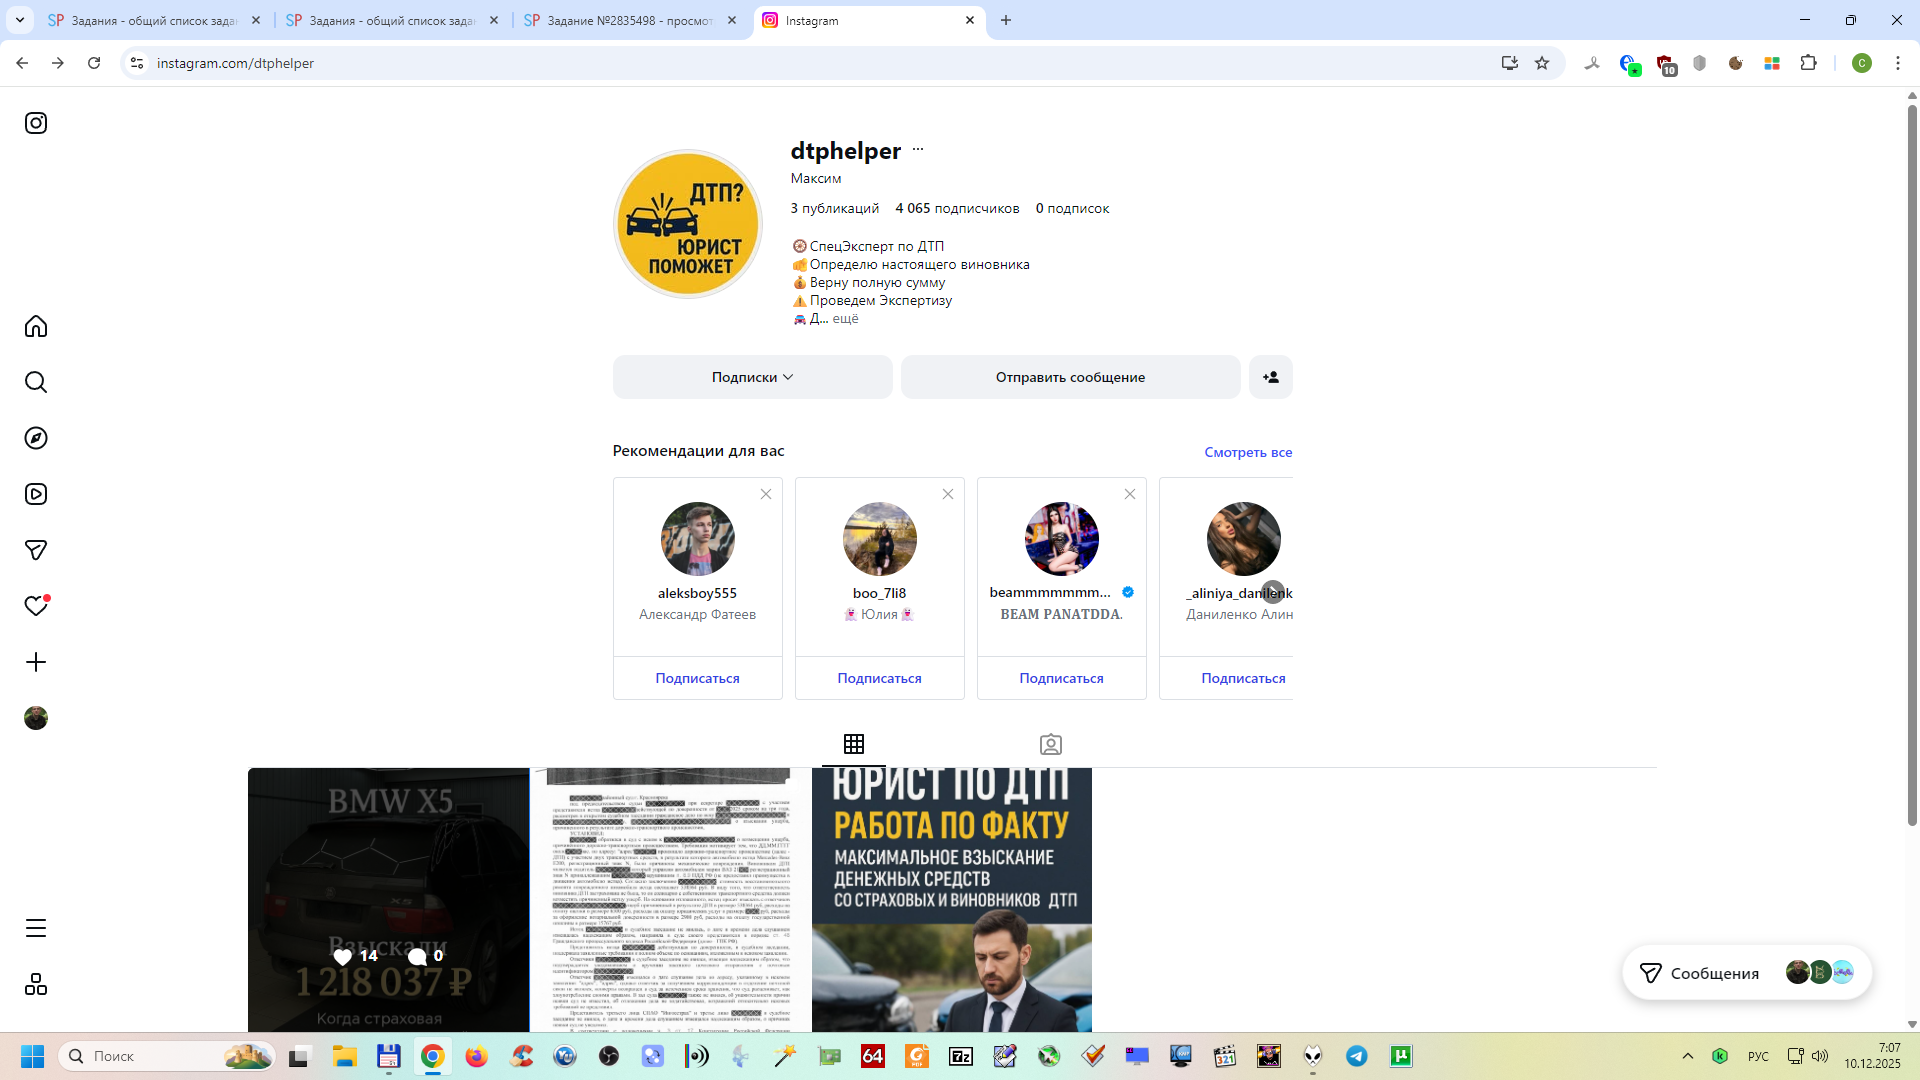1920x1080 pixels.
Task: Expand the Подписки dropdown button
Action: coord(752,378)
